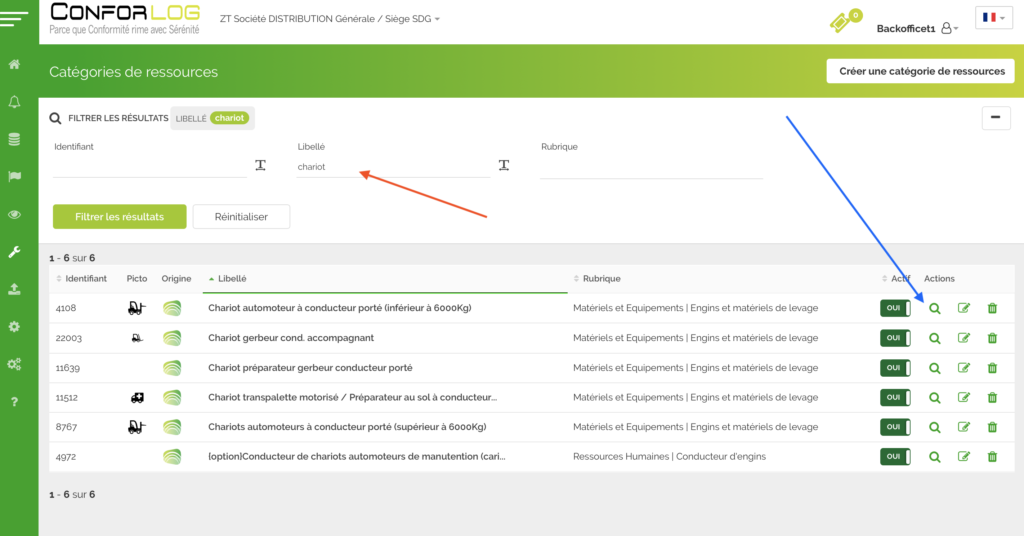Delete the row with identifiant 4972
Image resolution: width=1024 pixels, height=536 pixels.
992,457
